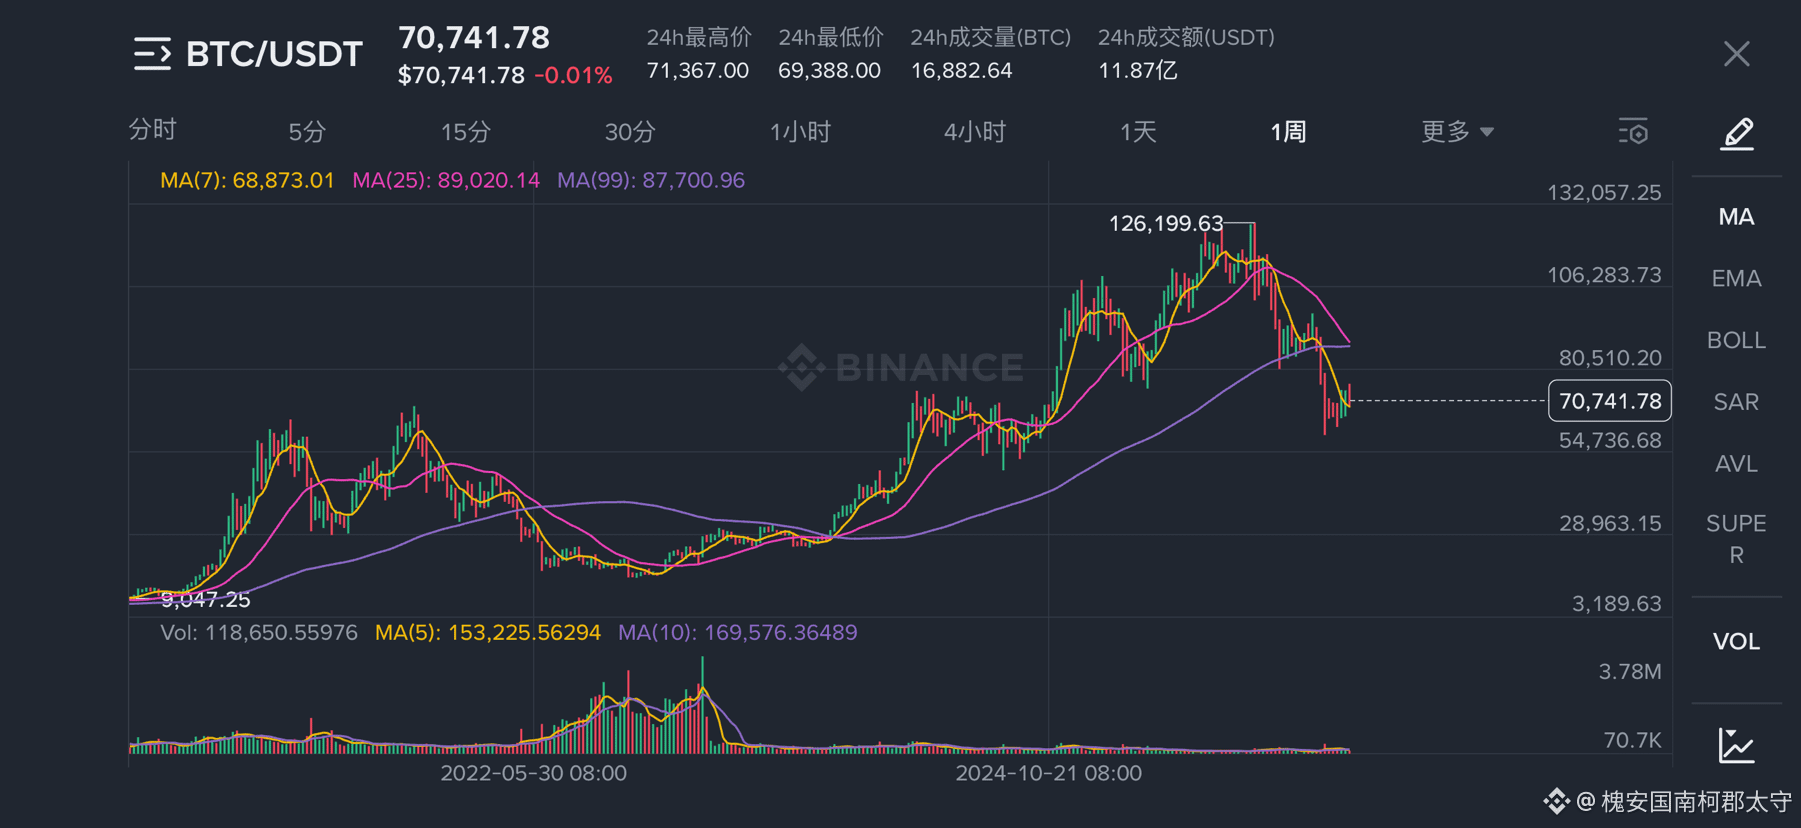Toggle the SAR indicator

tap(1736, 402)
